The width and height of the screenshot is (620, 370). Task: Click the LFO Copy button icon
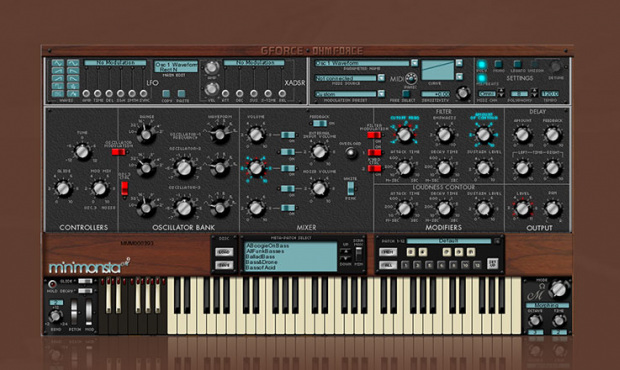click(x=166, y=94)
